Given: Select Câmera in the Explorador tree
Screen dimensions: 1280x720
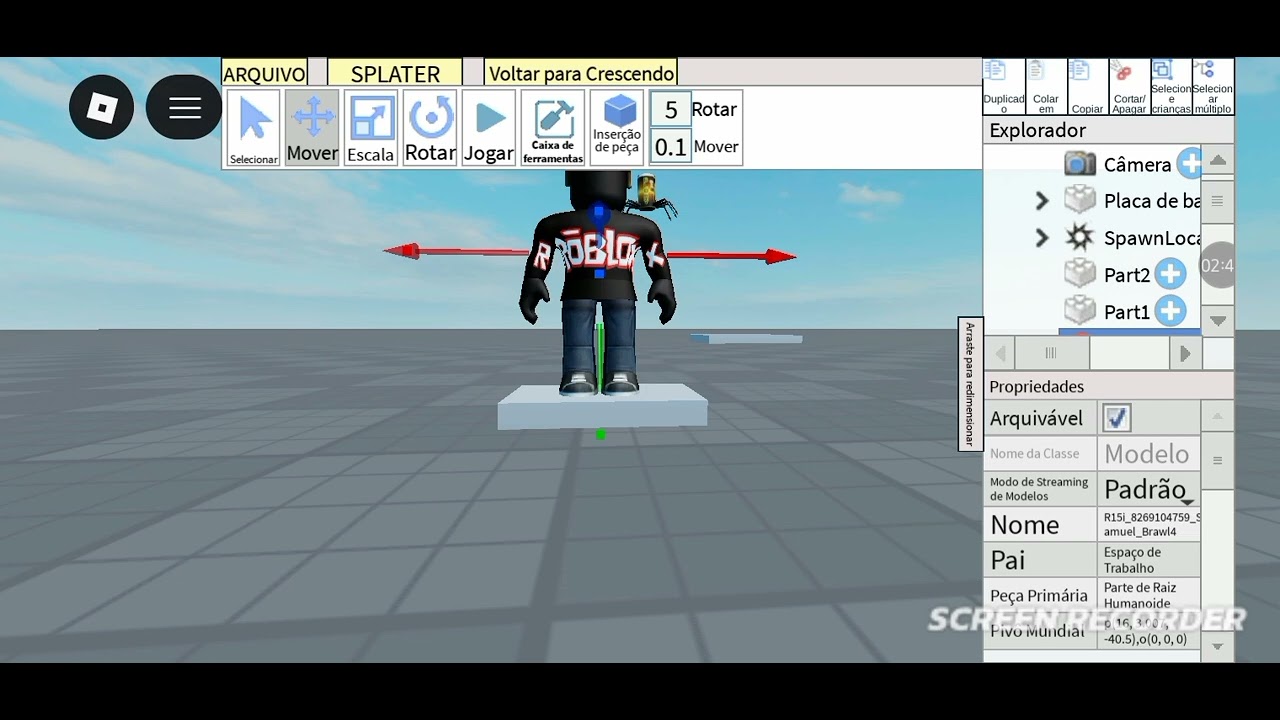Looking at the screenshot, I should [x=1137, y=164].
